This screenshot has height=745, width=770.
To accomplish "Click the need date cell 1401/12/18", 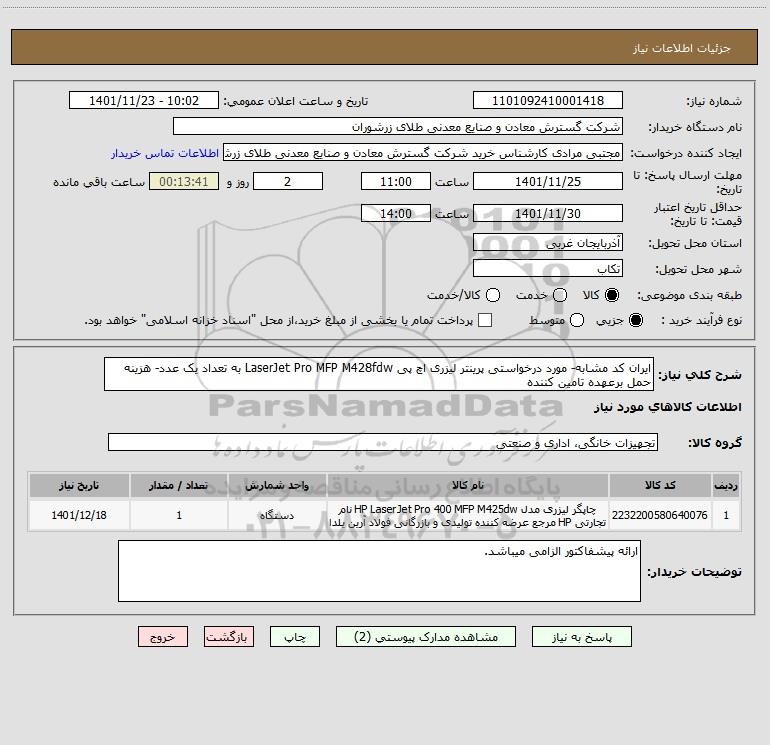I will point(79,515).
